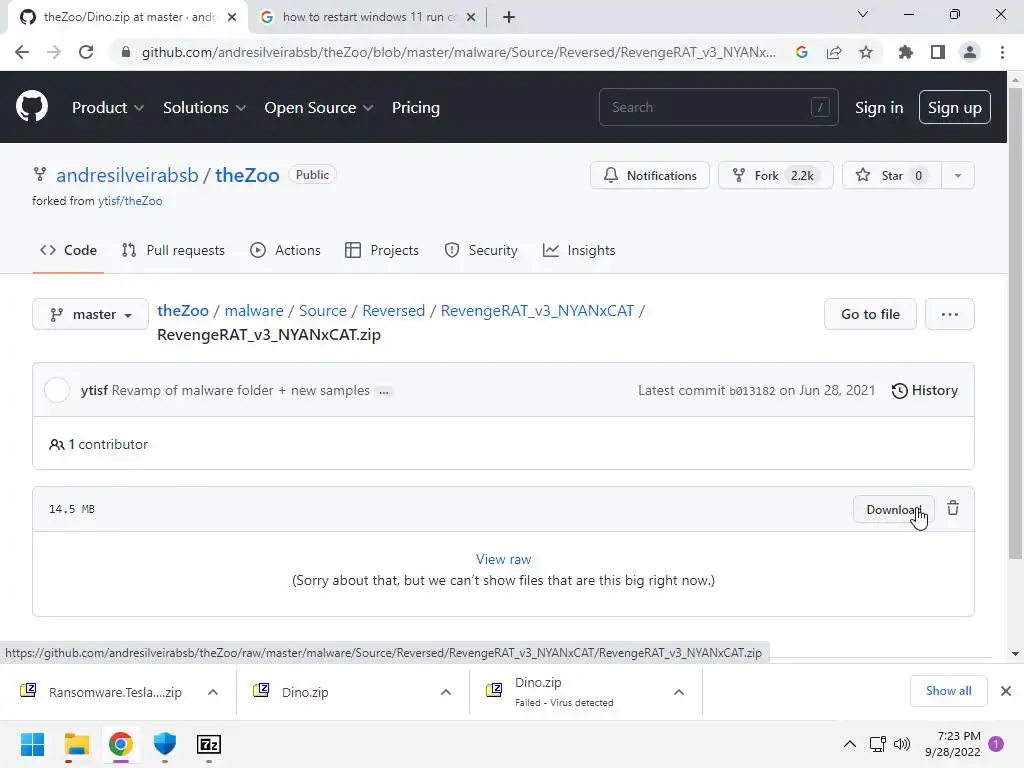
Task: Open the malware folder breadcrumb
Action: click(254, 311)
